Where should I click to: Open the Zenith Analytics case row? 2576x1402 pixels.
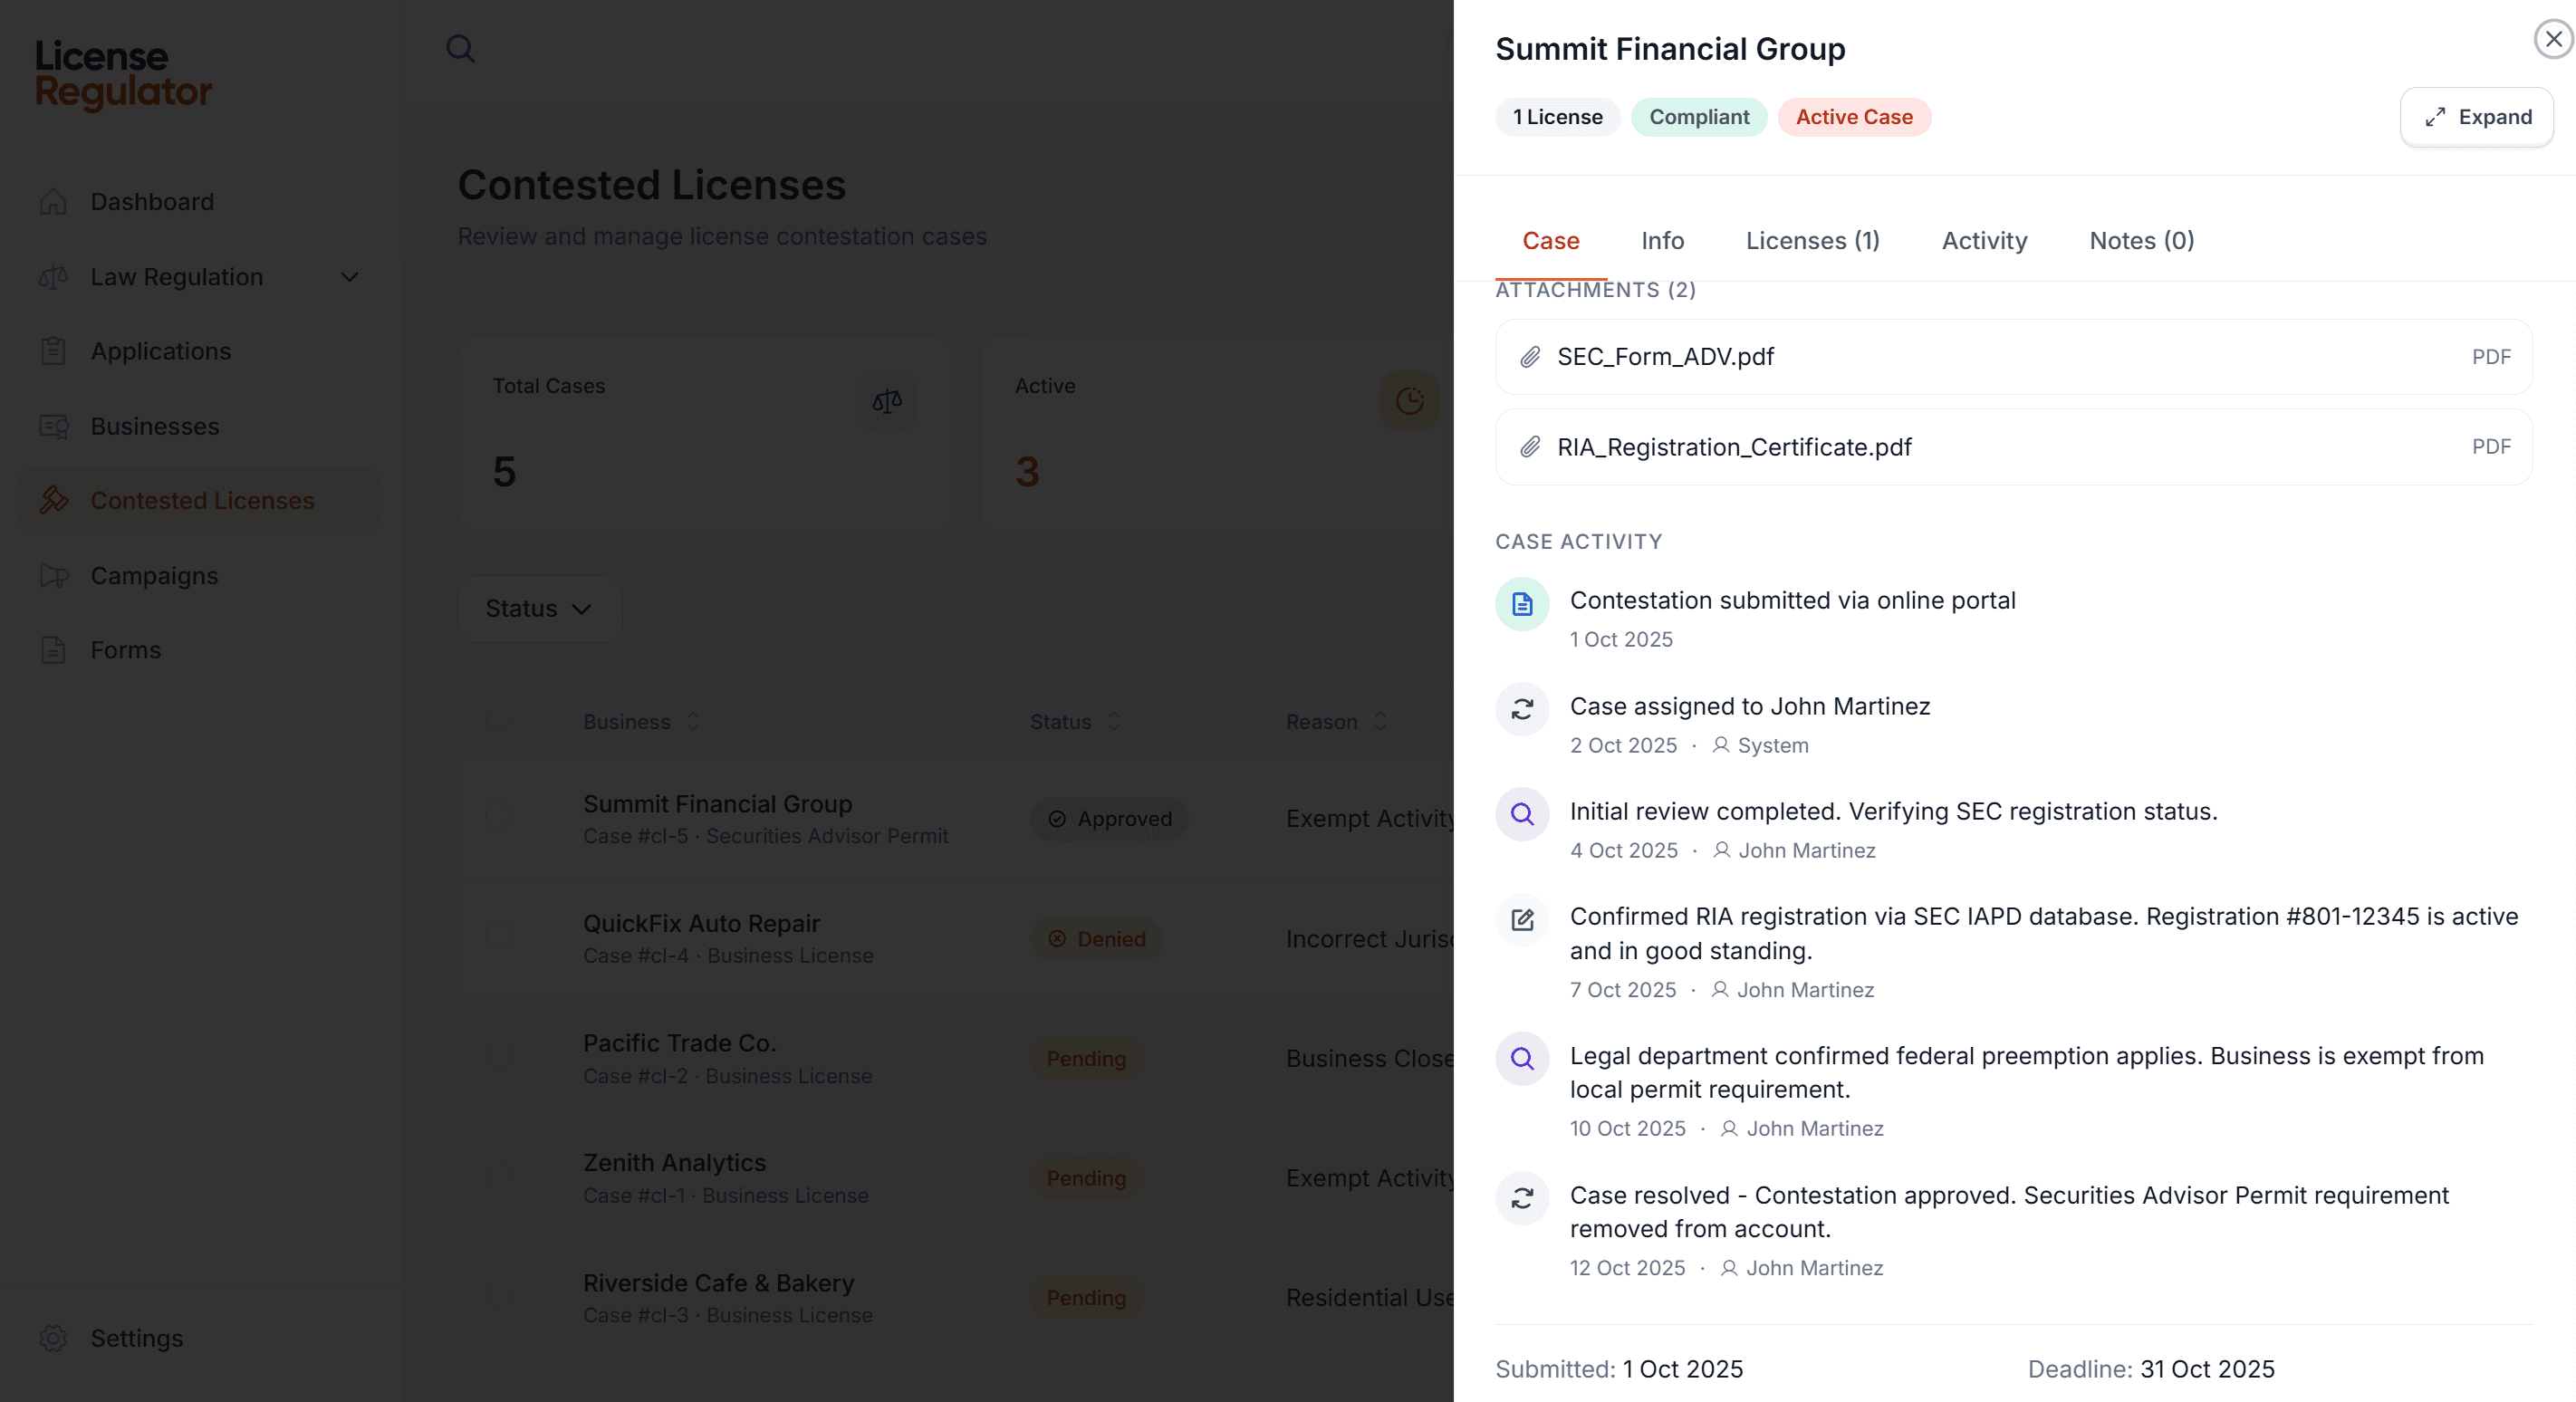pos(957,1178)
